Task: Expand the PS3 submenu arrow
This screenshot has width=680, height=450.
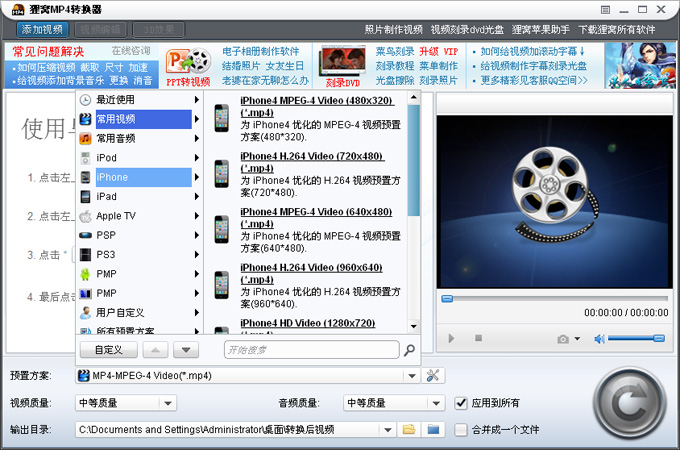Action: point(197,254)
